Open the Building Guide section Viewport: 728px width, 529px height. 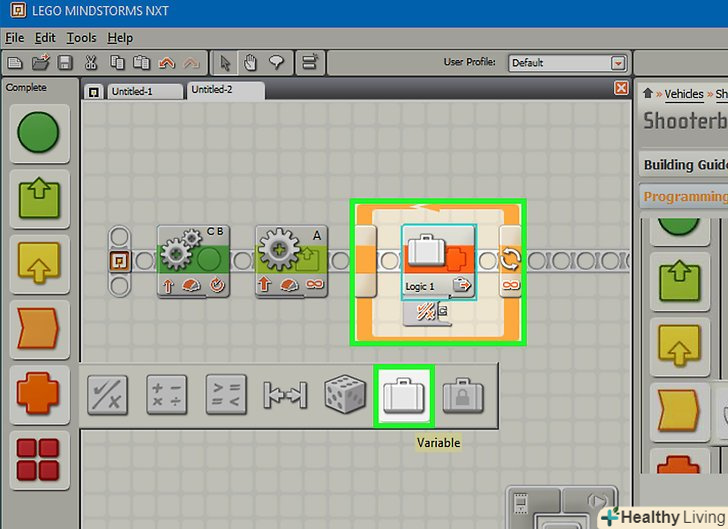point(683,164)
